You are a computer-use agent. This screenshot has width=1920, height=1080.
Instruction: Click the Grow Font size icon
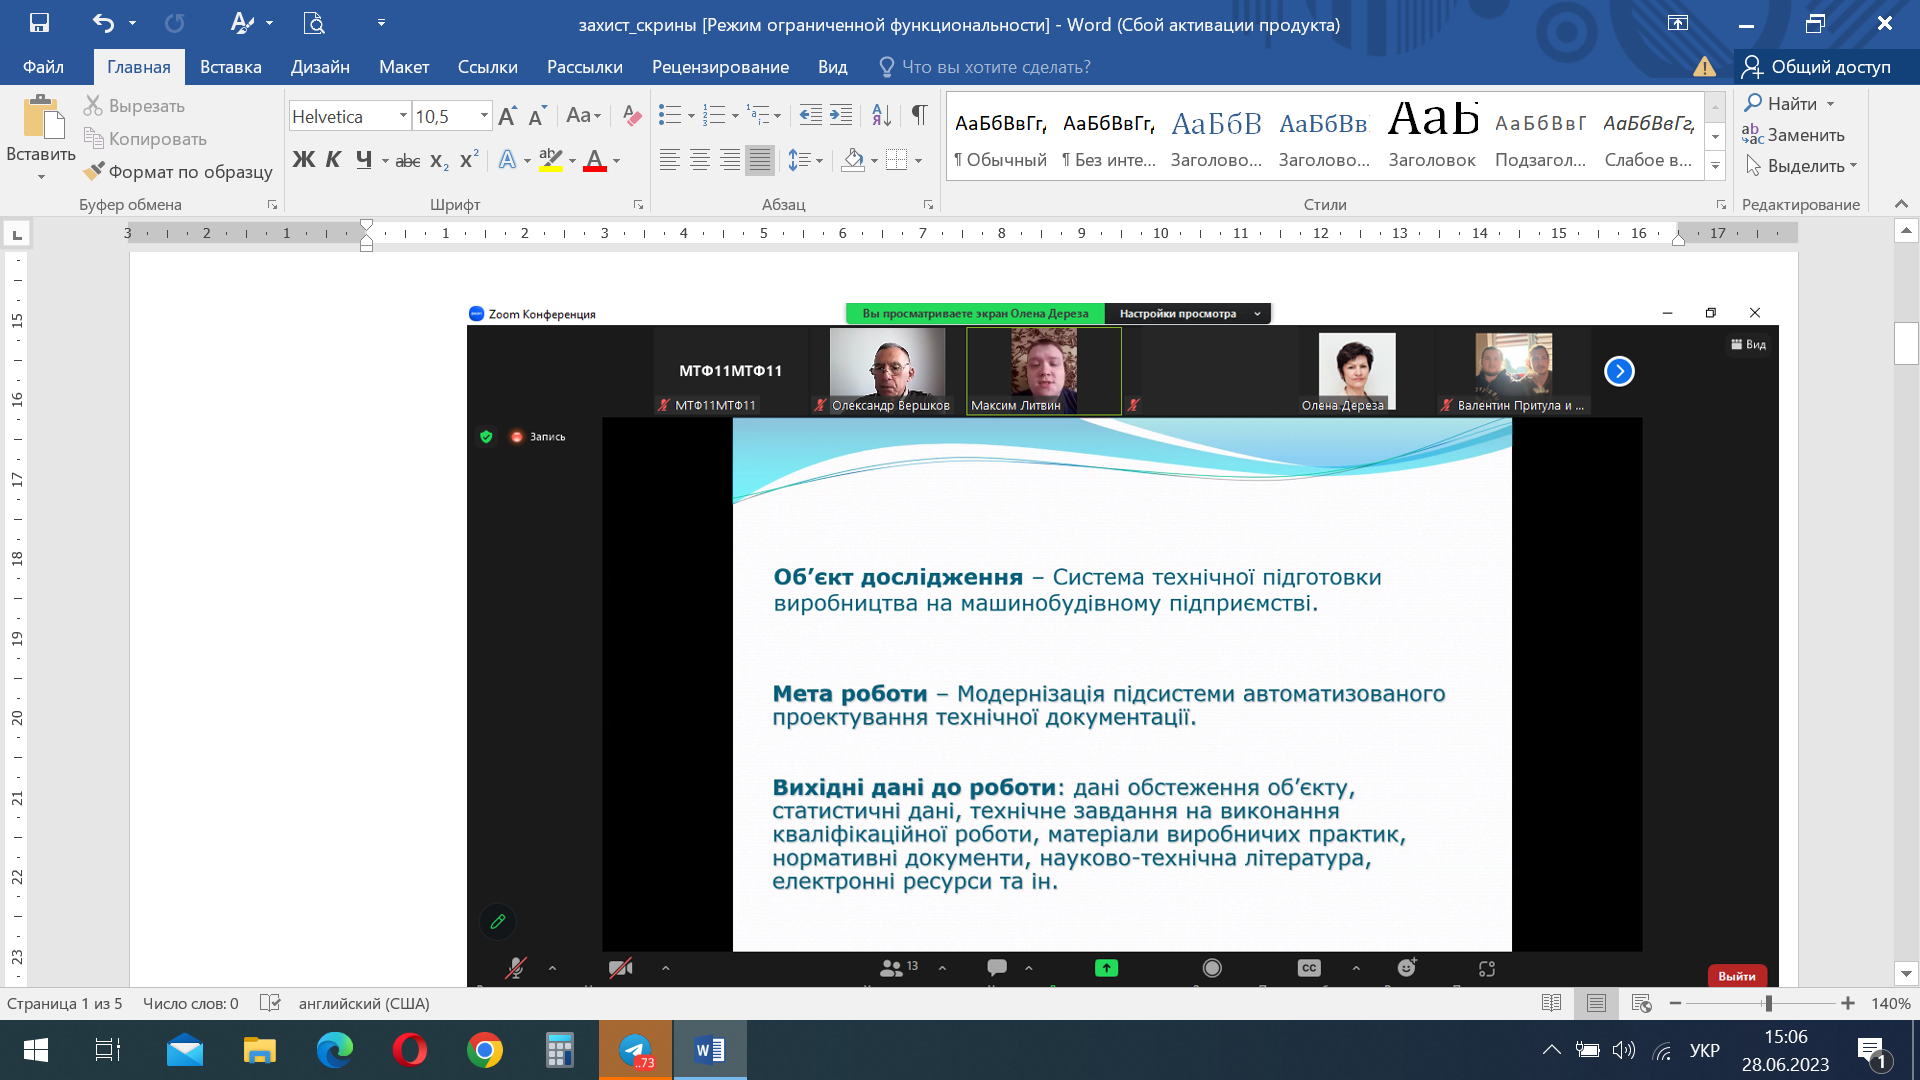[x=507, y=116]
